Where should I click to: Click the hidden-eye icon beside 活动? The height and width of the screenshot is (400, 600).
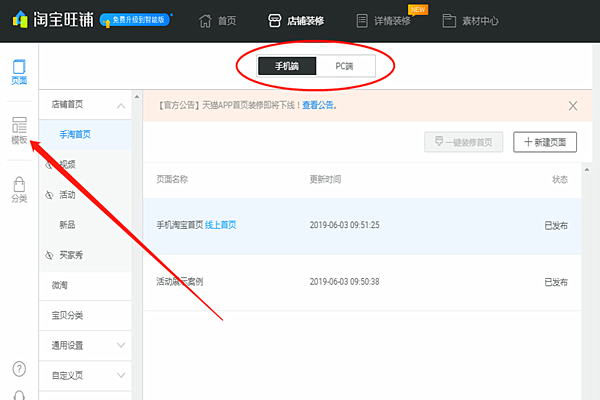(x=50, y=194)
